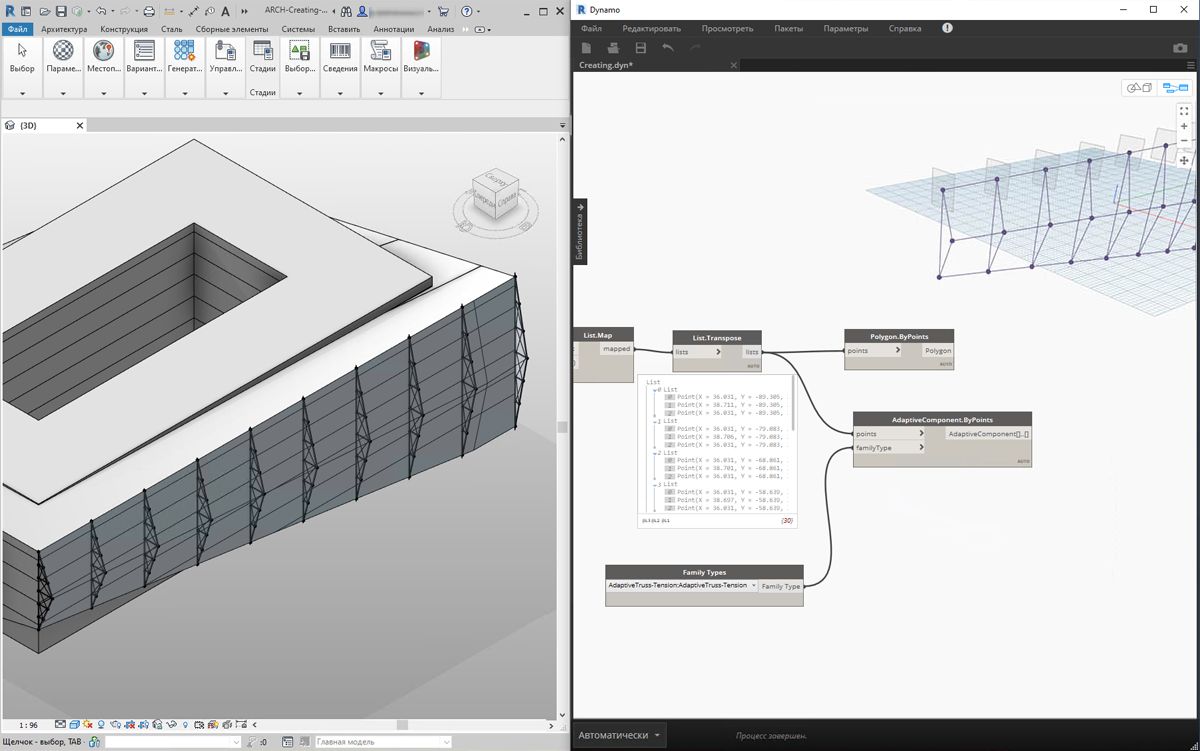
Task: Click Dynamo Open file icon
Action: pos(613,48)
